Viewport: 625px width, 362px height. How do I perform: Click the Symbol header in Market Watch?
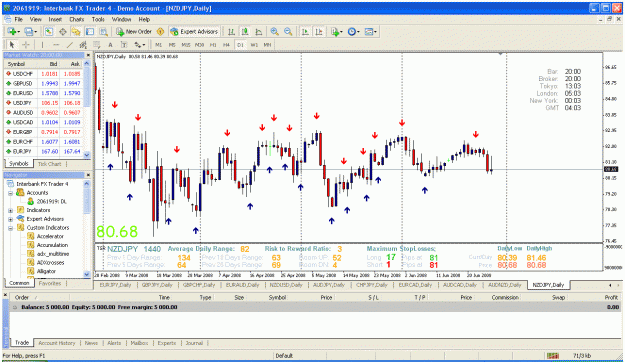coord(16,64)
